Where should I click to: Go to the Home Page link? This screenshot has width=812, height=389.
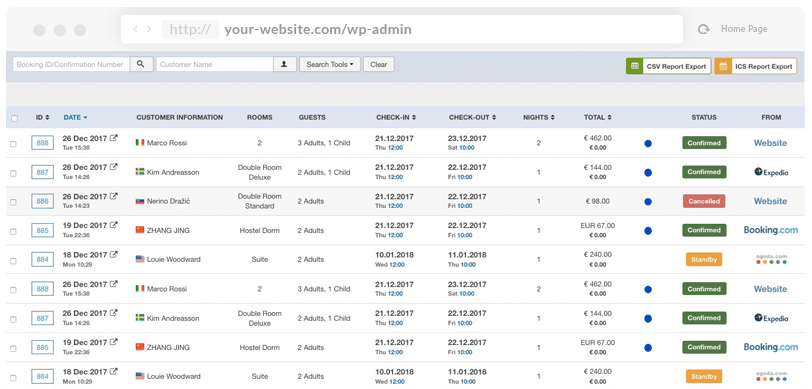click(744, 29)
